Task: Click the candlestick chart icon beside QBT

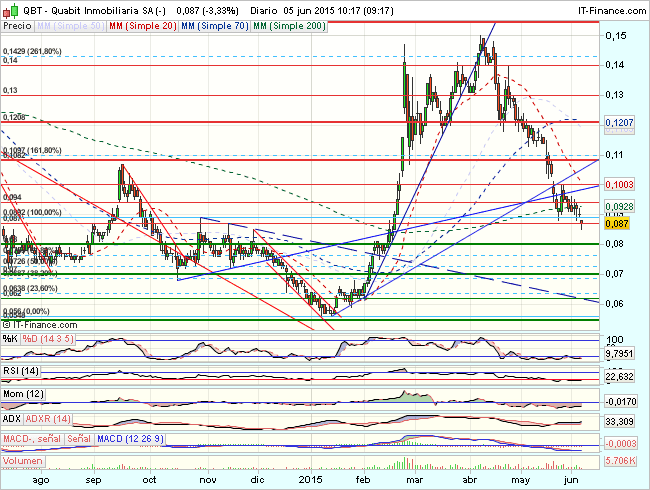Action: [10, 10]
